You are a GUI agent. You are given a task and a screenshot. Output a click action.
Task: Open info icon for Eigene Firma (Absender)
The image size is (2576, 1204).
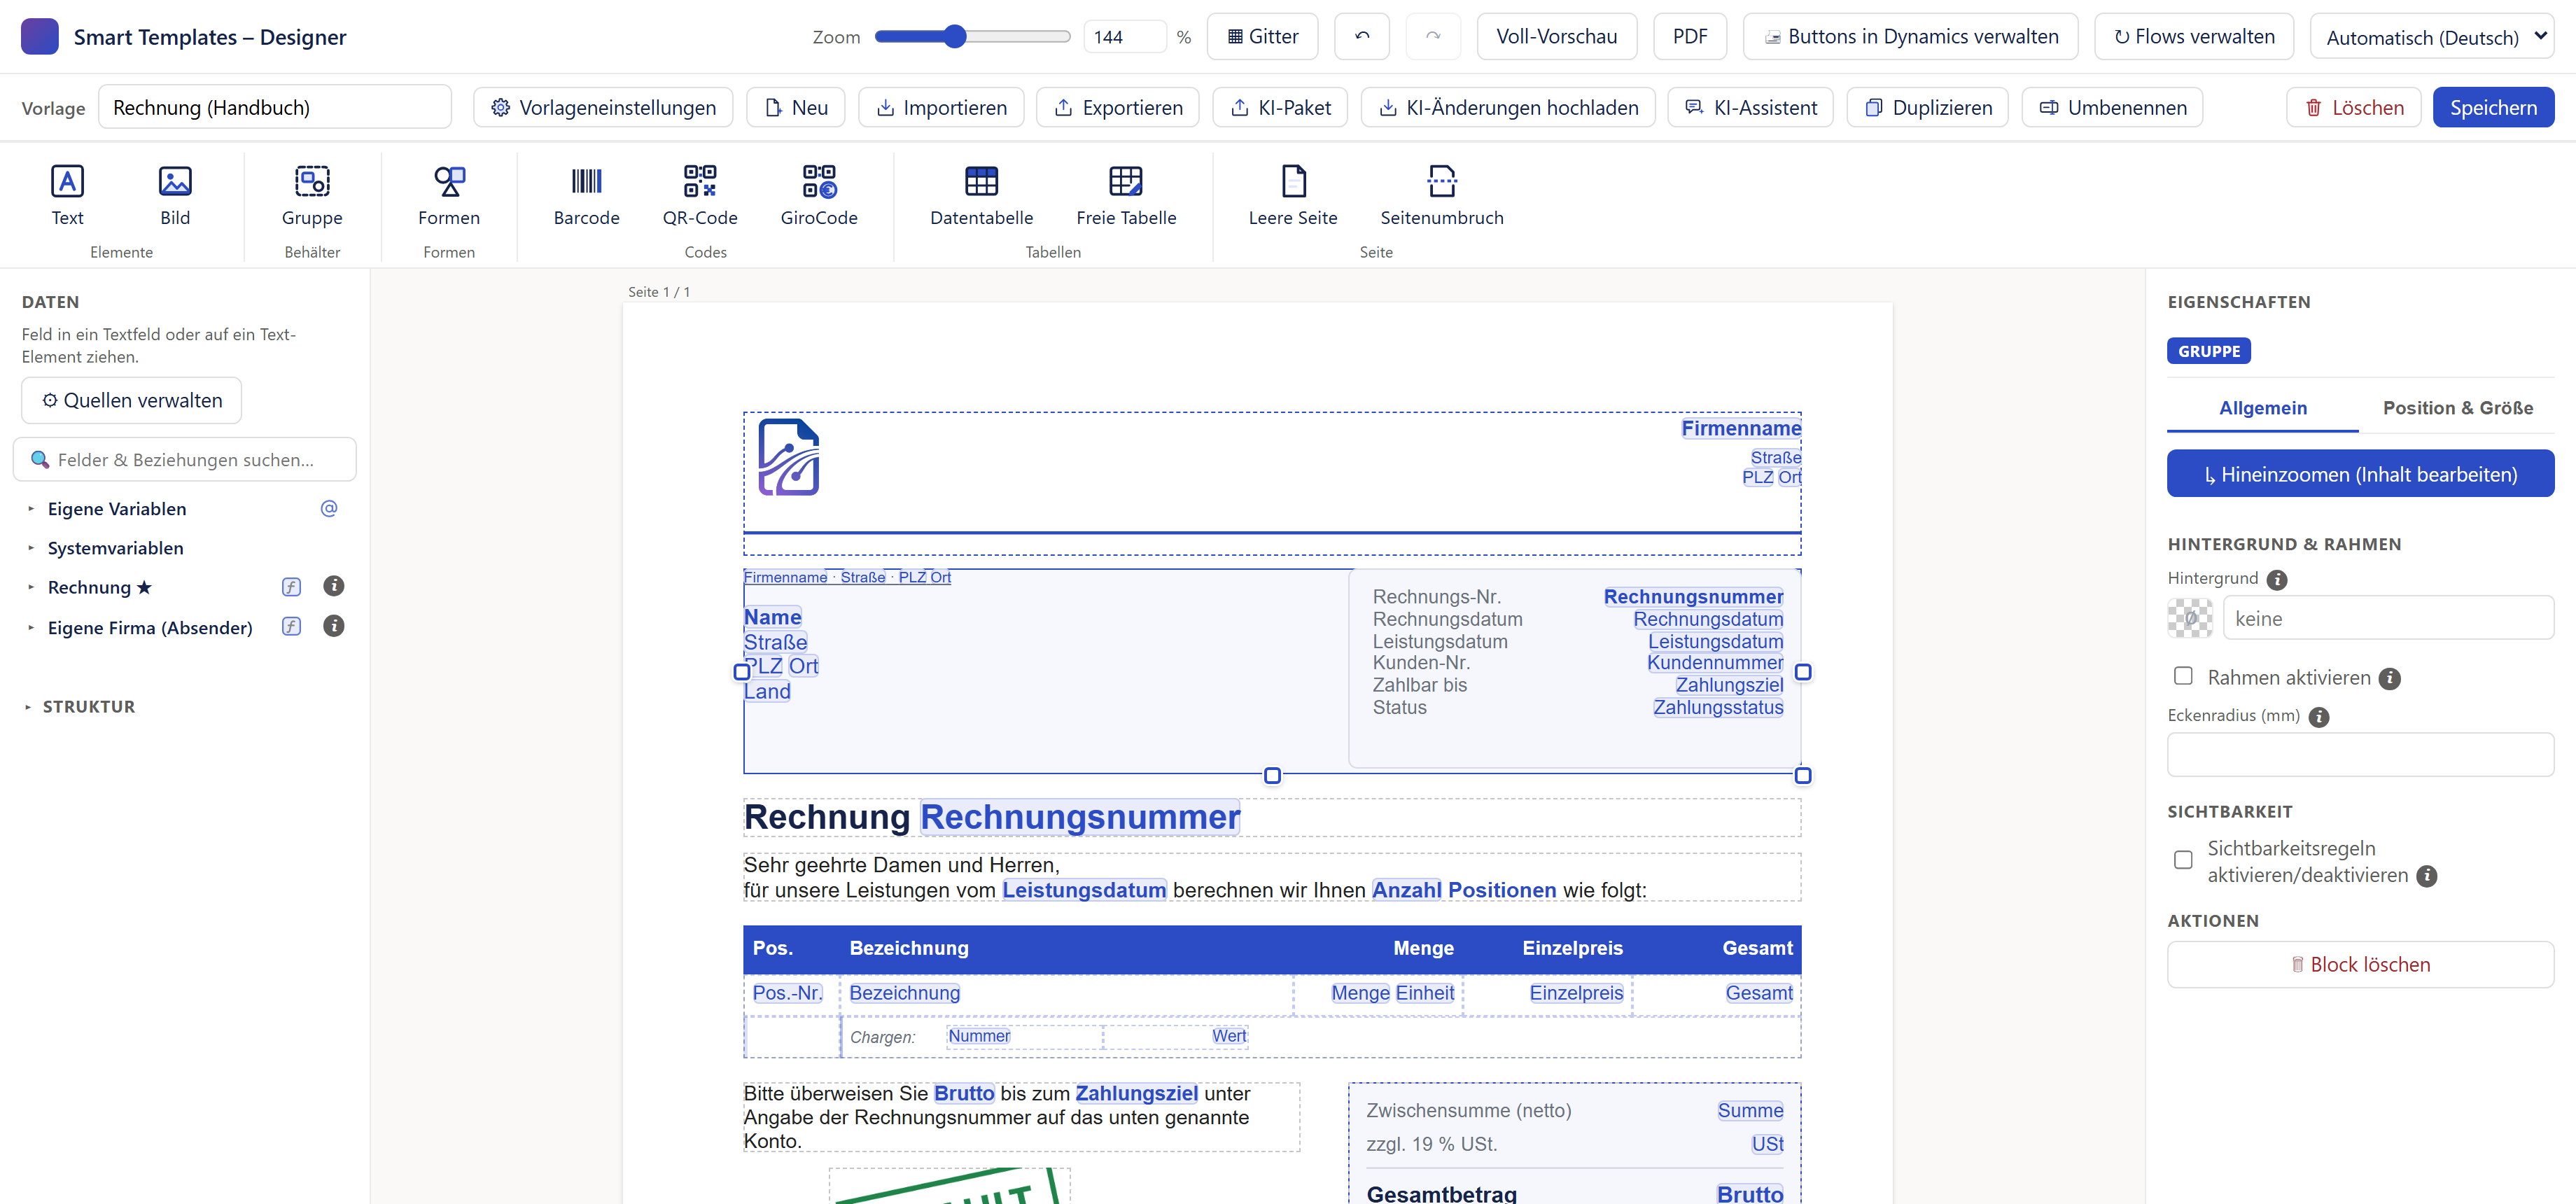(x=334, y=626)
